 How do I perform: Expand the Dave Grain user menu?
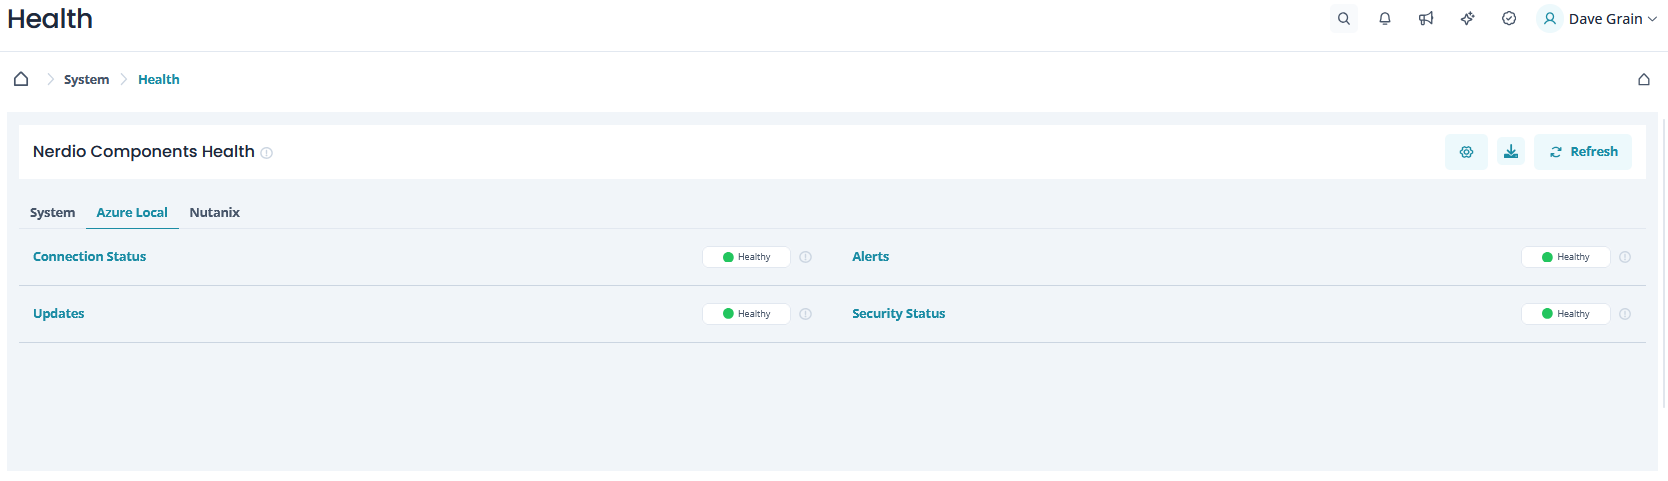(x=1612, y=19)
